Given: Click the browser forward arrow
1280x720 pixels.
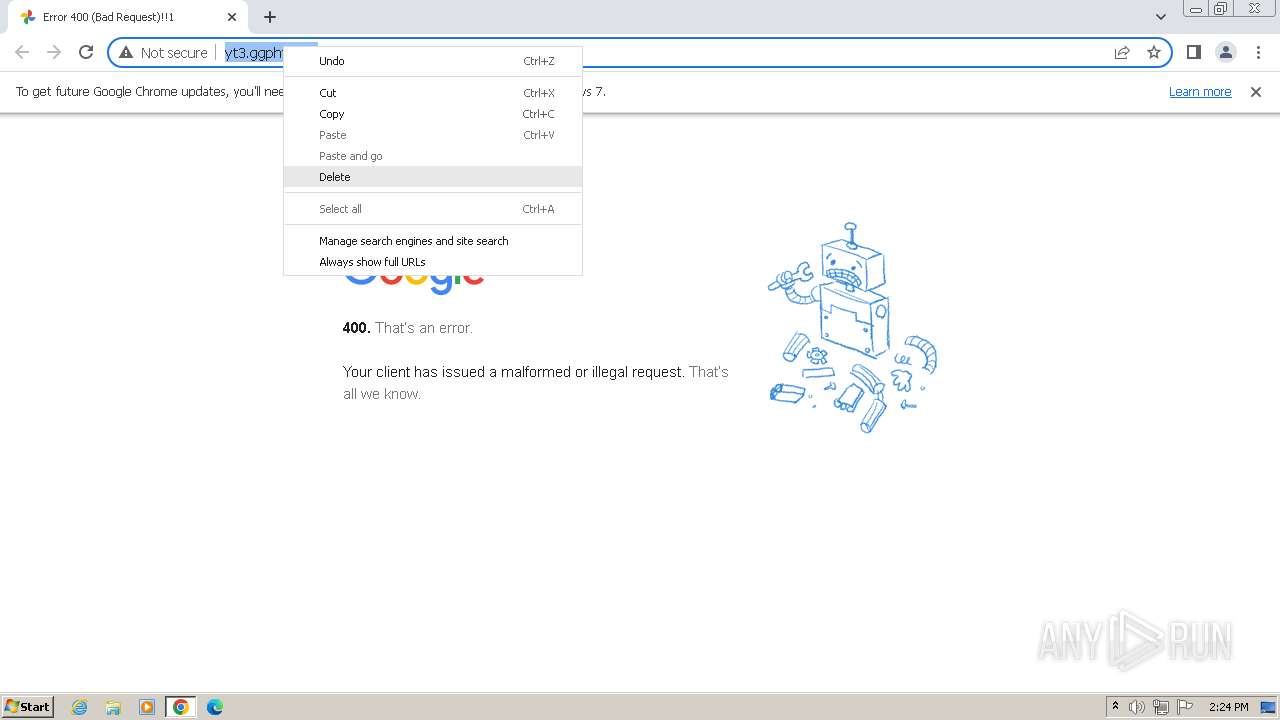Looking at the screenshot, I should 54,52.
